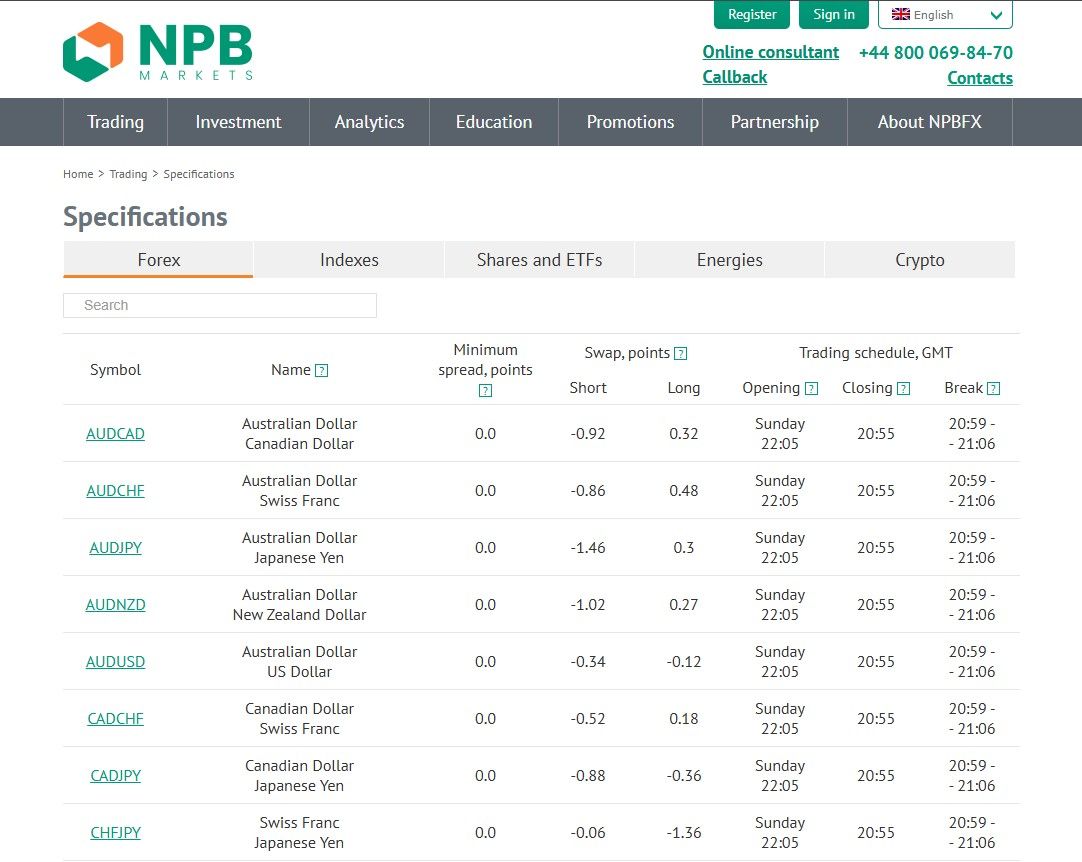Open the Contacts link

(x=980, y=78)
